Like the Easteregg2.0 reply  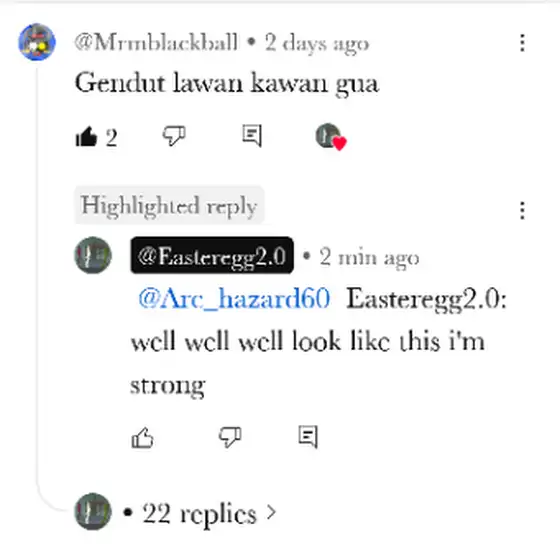(142, 437)
